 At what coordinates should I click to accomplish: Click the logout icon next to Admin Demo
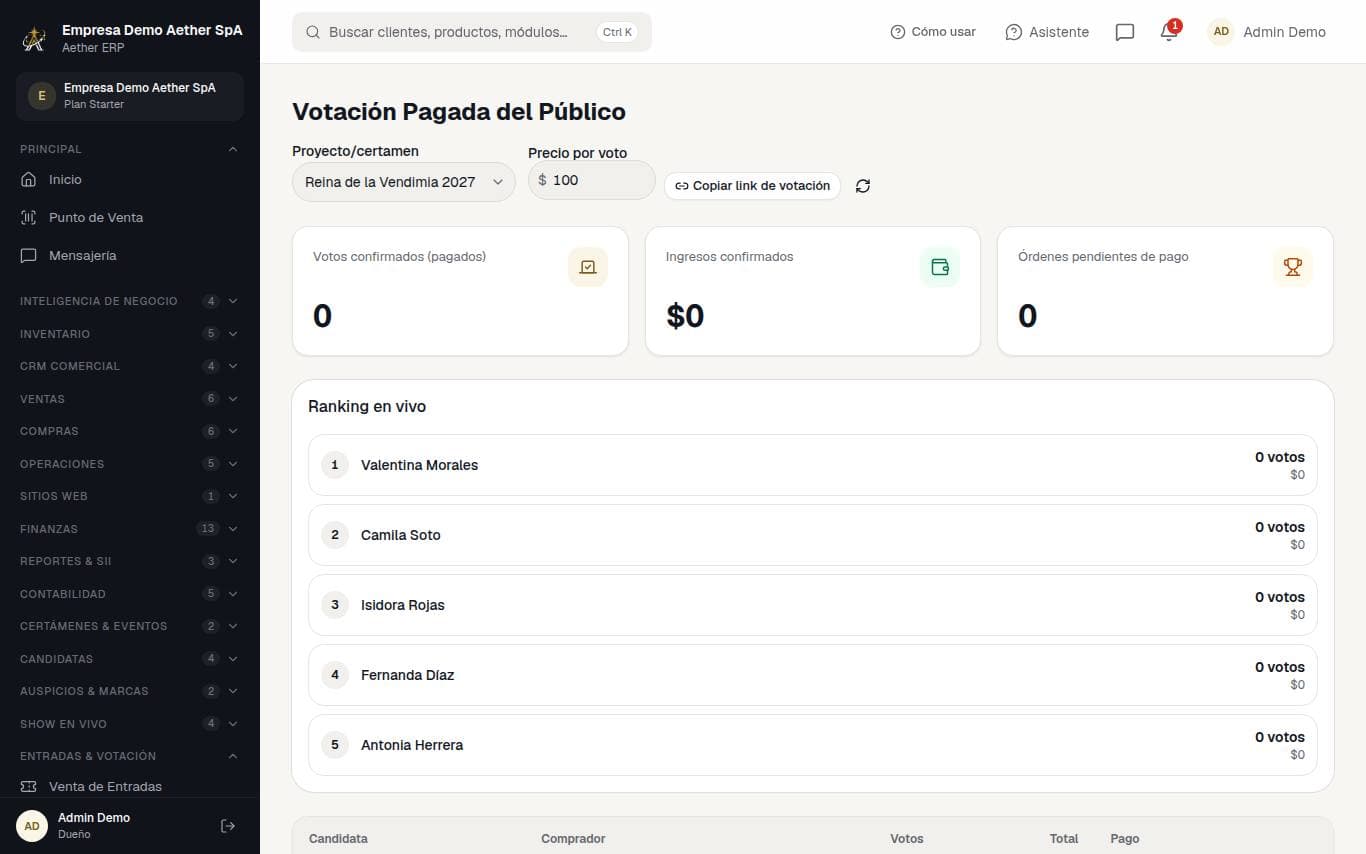(x=228, y=826)
